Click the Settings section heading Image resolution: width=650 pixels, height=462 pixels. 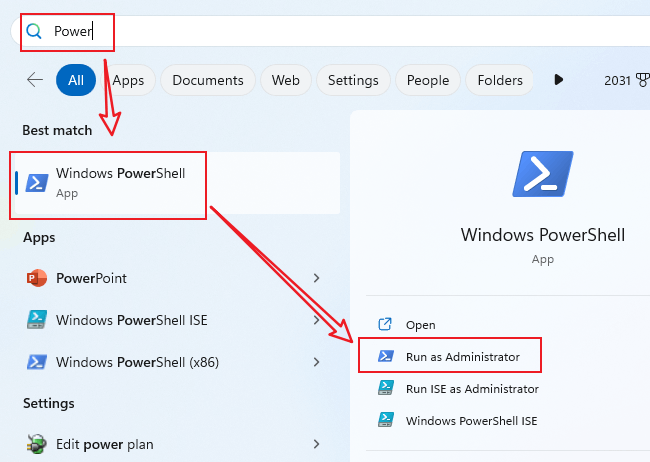49,404
